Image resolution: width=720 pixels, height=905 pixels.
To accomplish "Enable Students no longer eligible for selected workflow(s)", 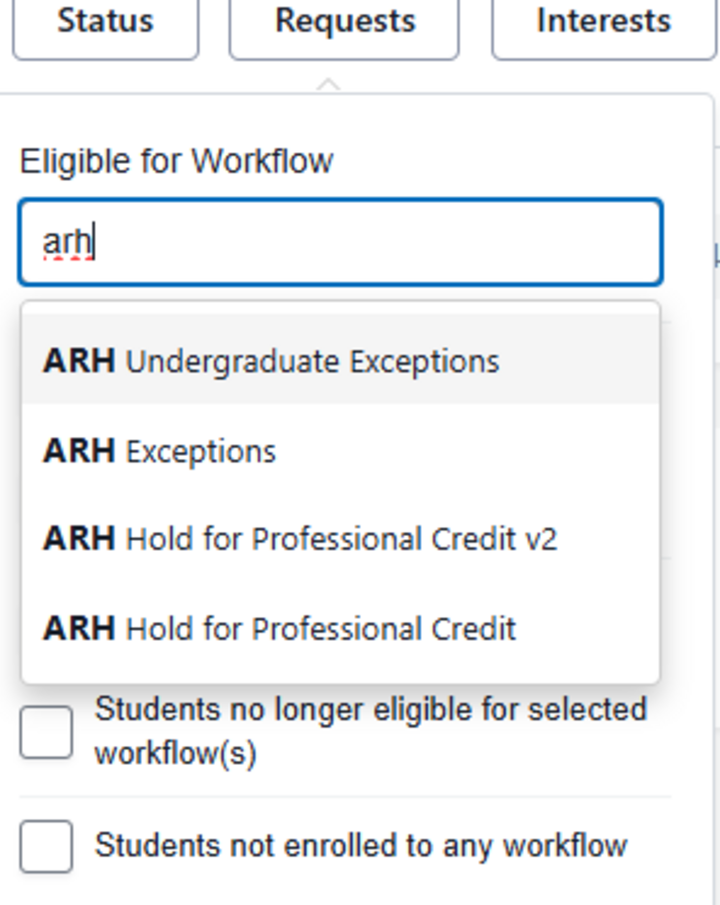I will (47, 733).
